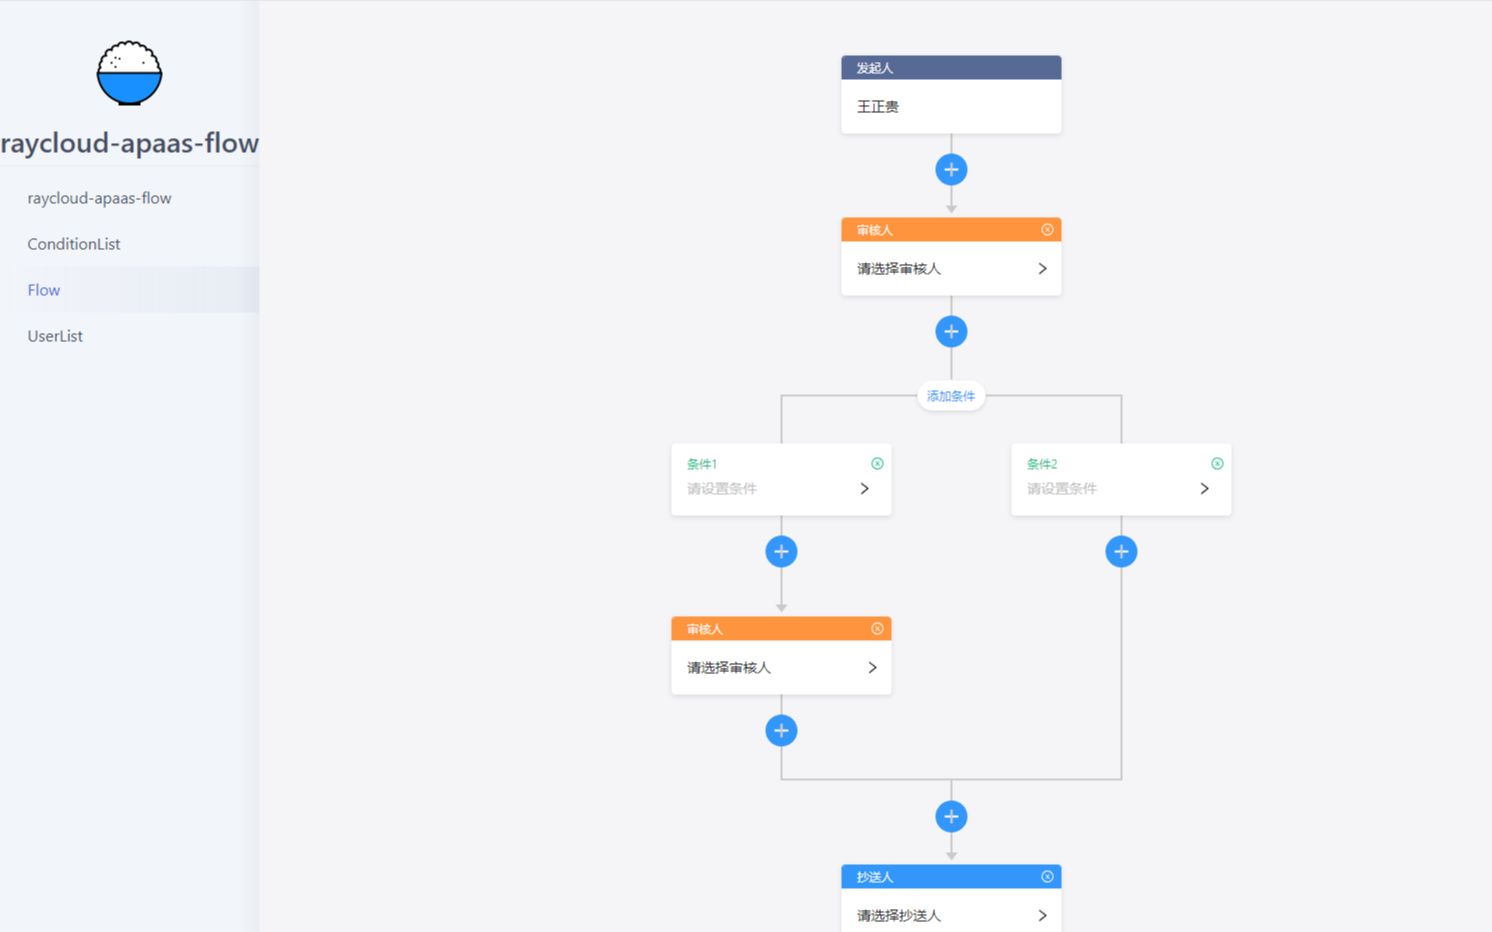
Task: Remove the lower 审核人 node
Action: coord(877,629)
